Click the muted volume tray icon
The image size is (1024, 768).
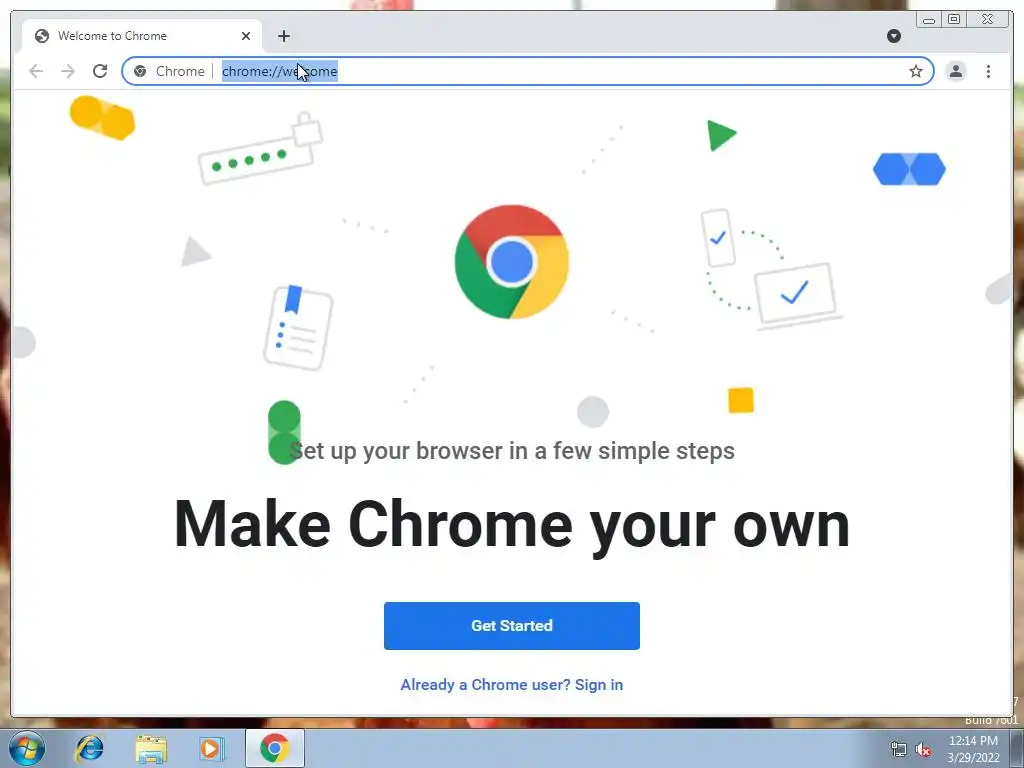[x=923, y=750]
